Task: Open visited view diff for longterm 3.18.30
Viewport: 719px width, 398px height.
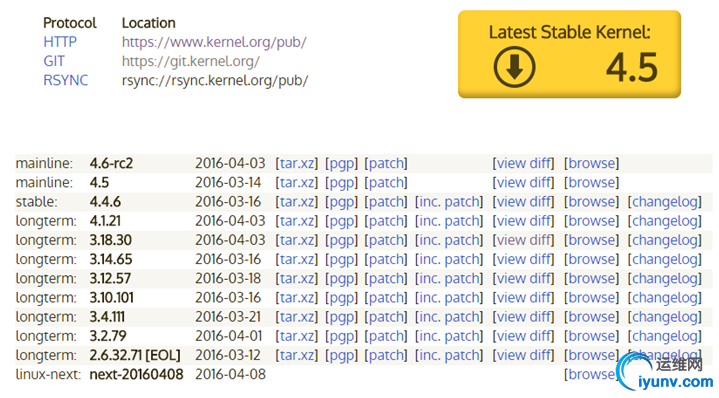Action: pyautogui.click(x=523, y=240)
